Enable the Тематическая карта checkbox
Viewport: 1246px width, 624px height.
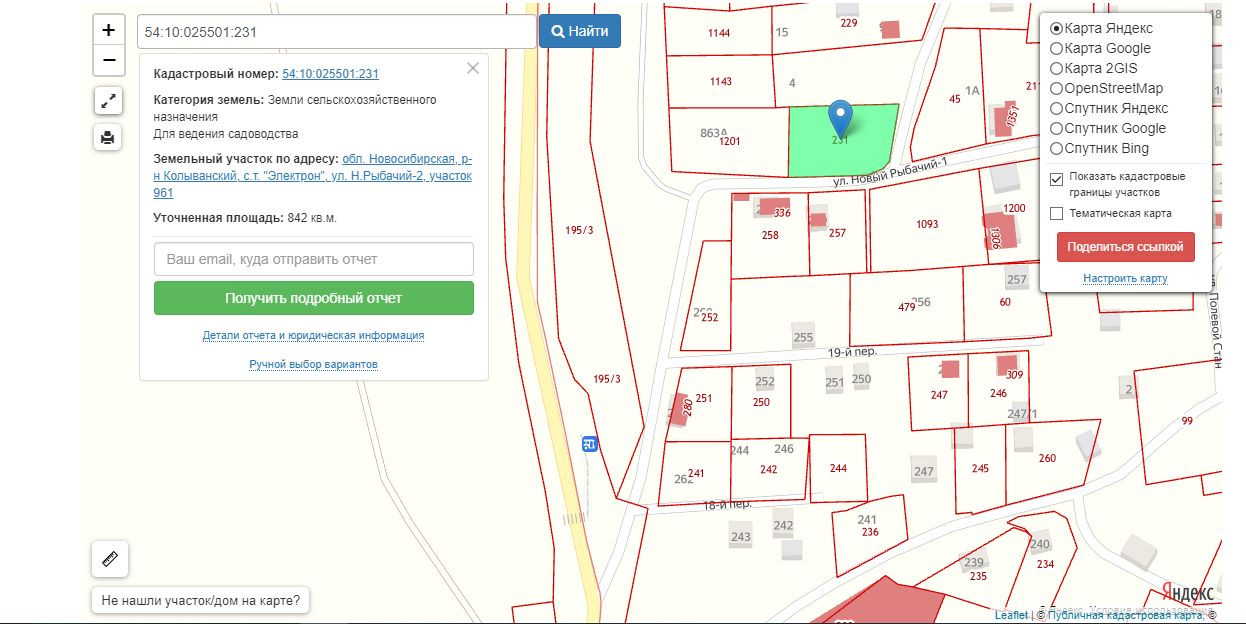tap(1057, 213)
